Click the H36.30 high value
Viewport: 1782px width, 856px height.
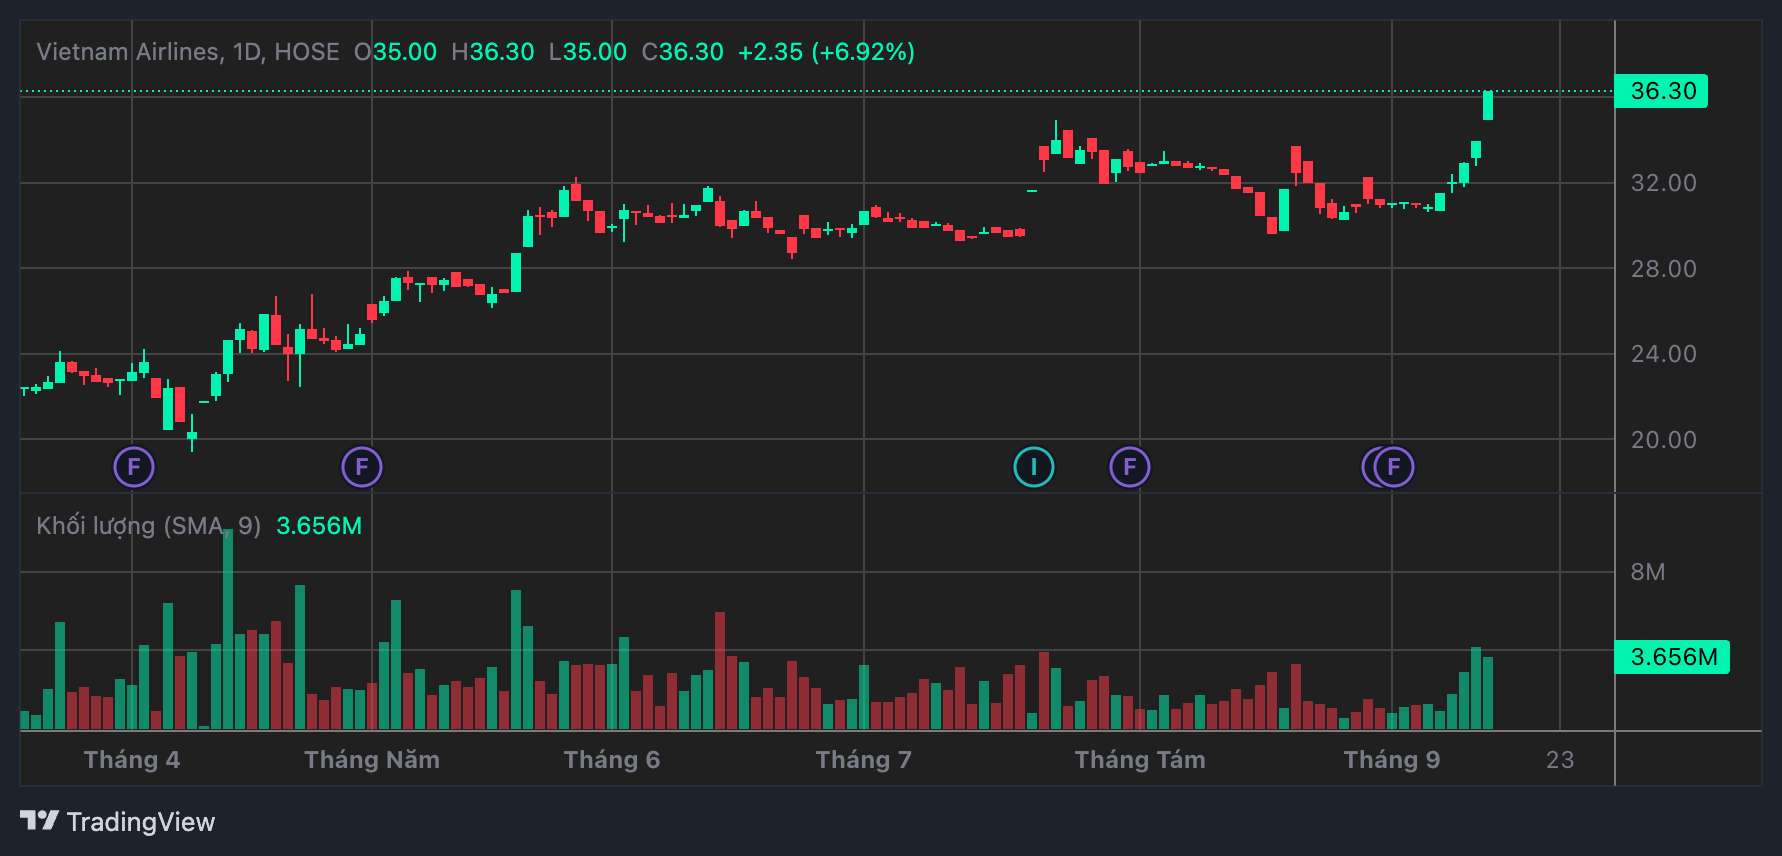493,52
